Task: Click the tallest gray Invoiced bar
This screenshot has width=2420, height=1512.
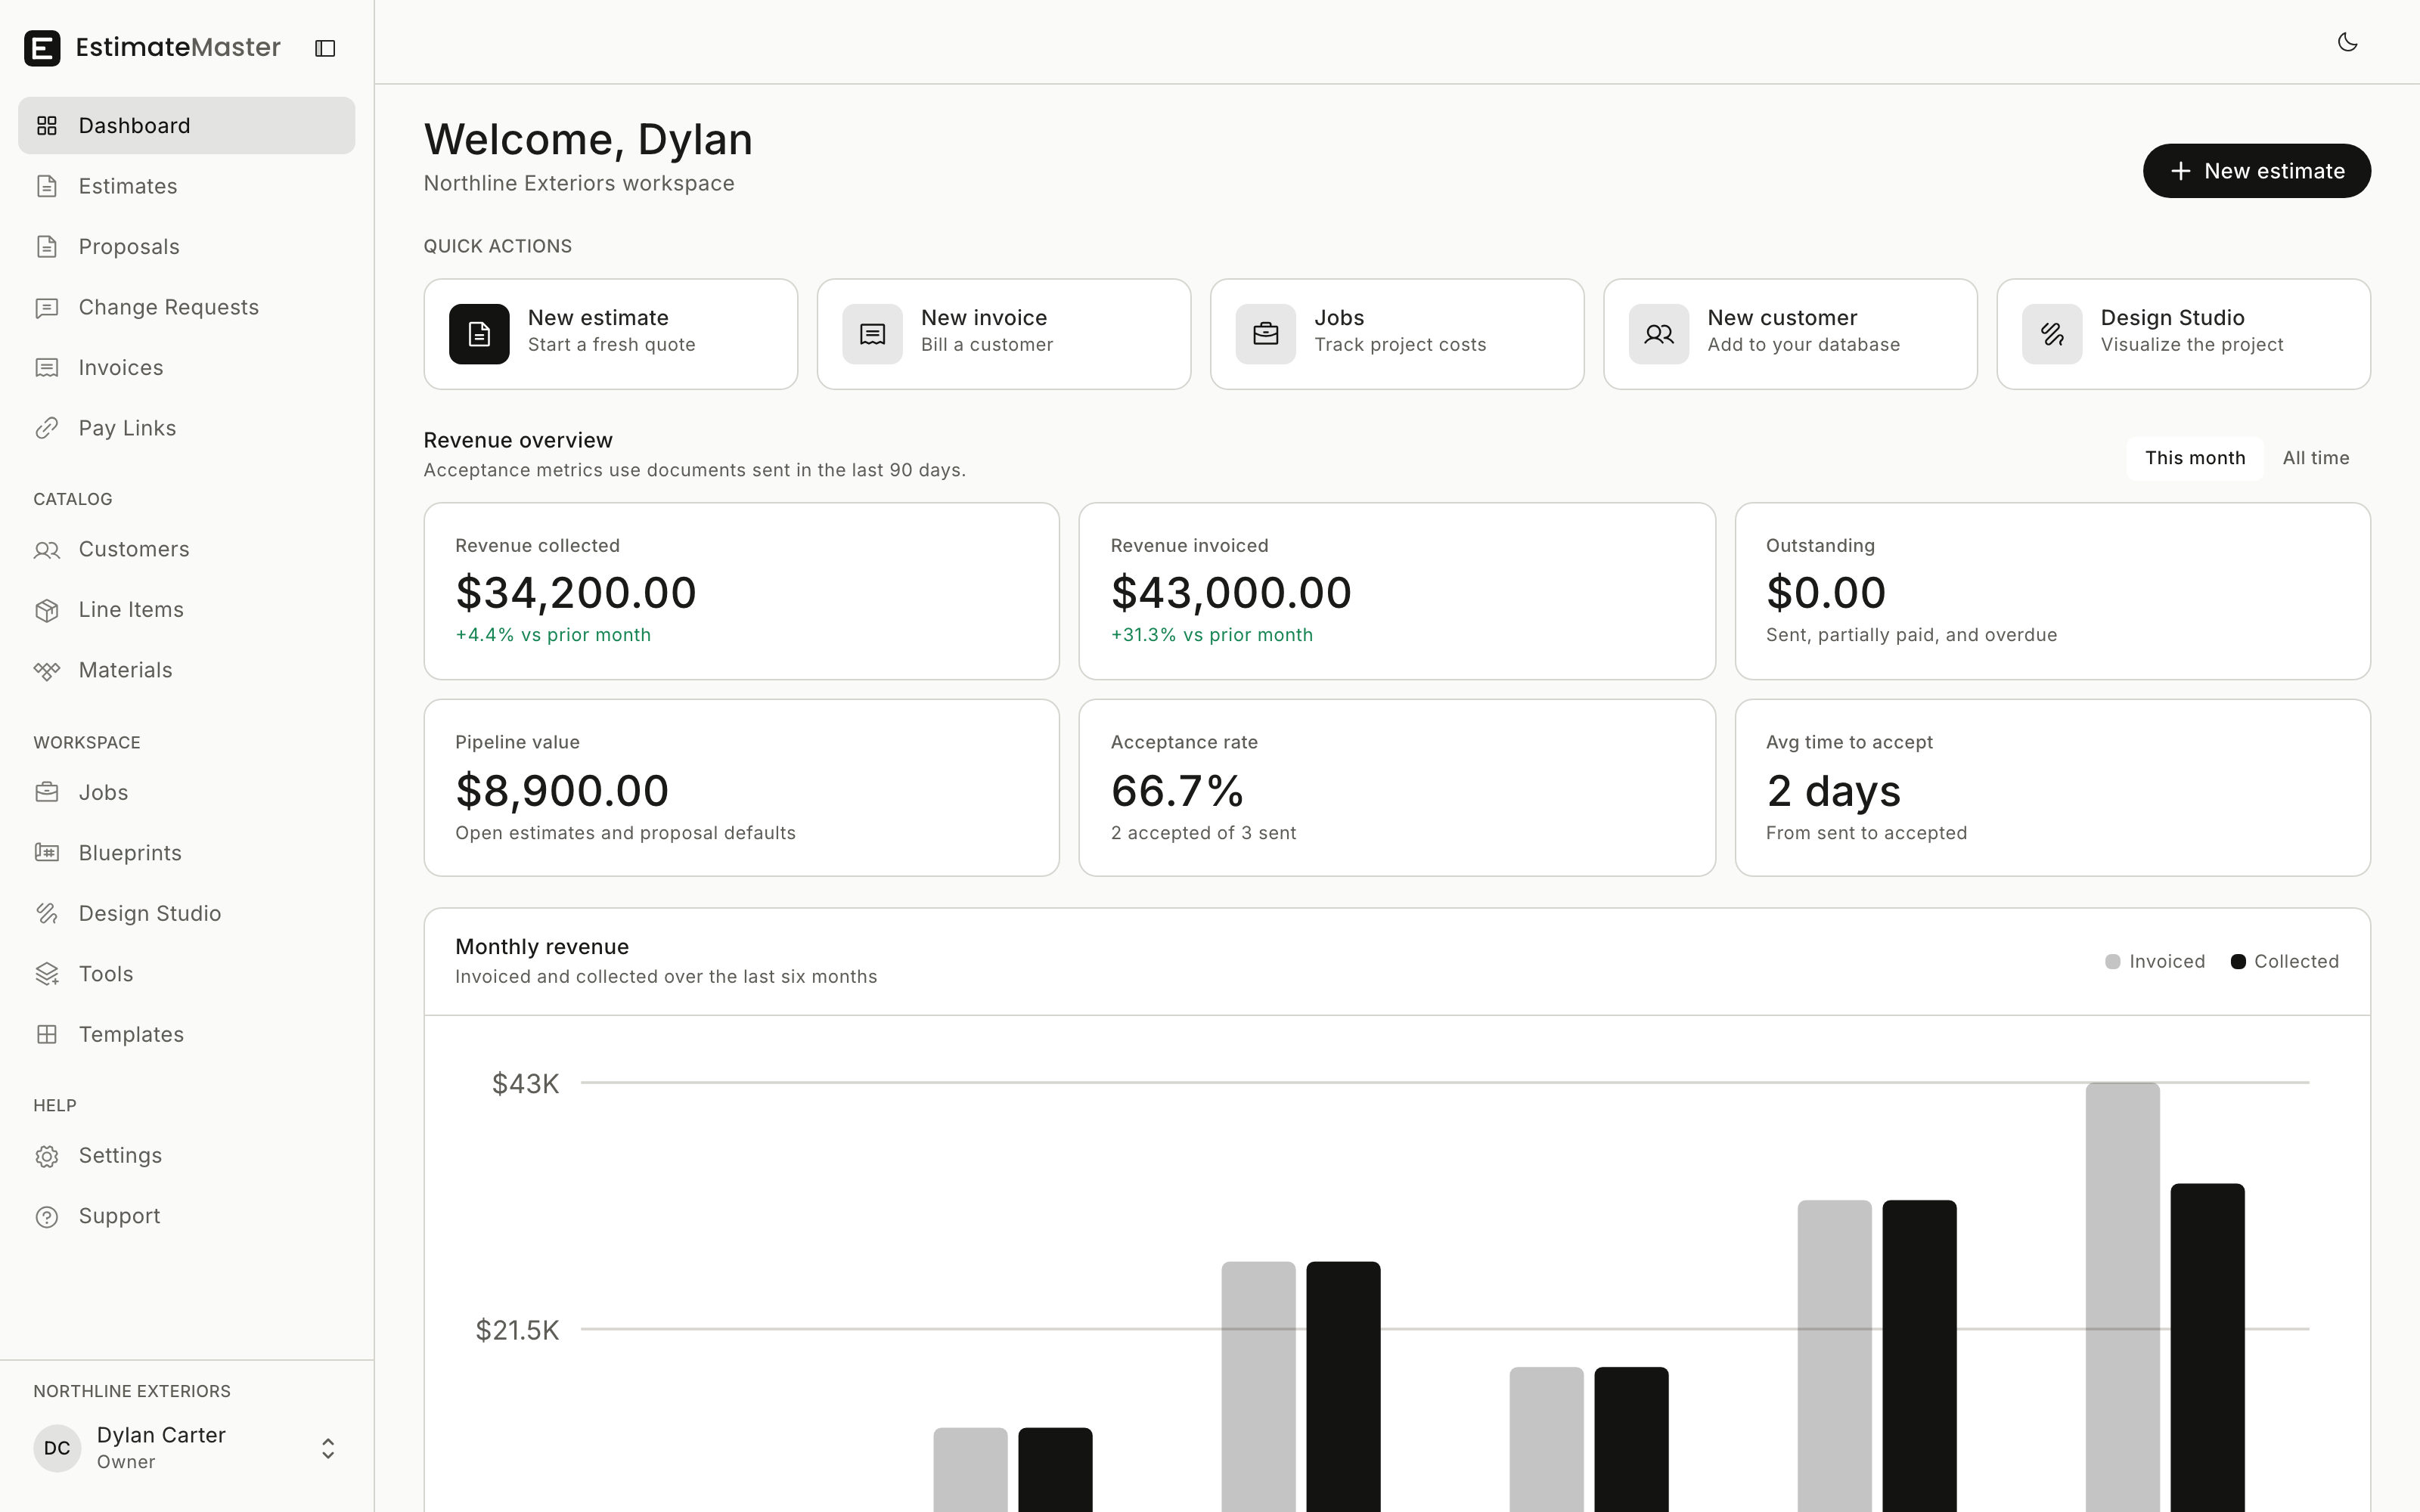Action: [2122, 1297]
